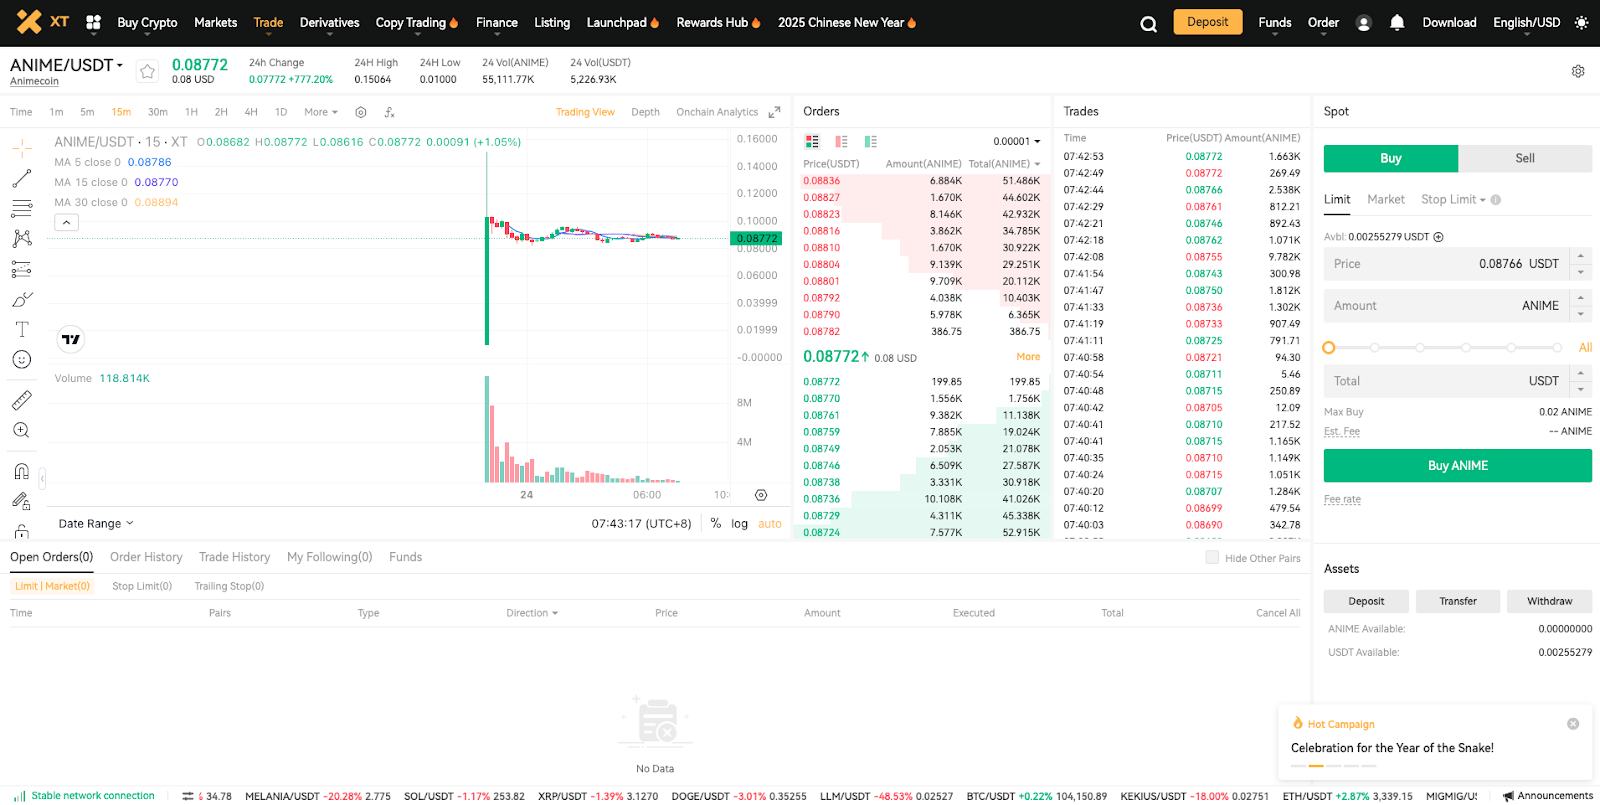Toggle light/dark theme icon
The width and height of the screenshot is (1600, 805).
1581,22
